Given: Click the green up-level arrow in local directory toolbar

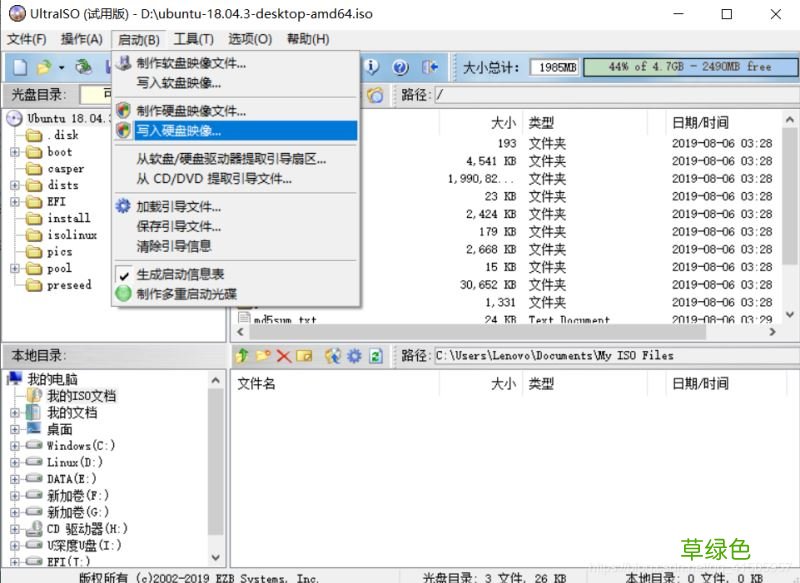Looking at the screenshot, I should (x=243, y=353).
